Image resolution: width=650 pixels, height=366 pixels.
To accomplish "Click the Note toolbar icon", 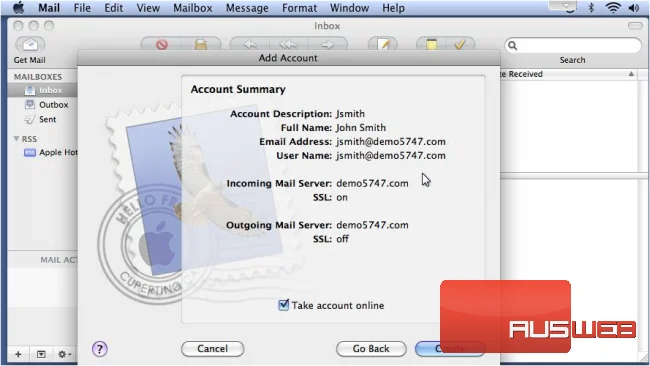I will [431, 44].
